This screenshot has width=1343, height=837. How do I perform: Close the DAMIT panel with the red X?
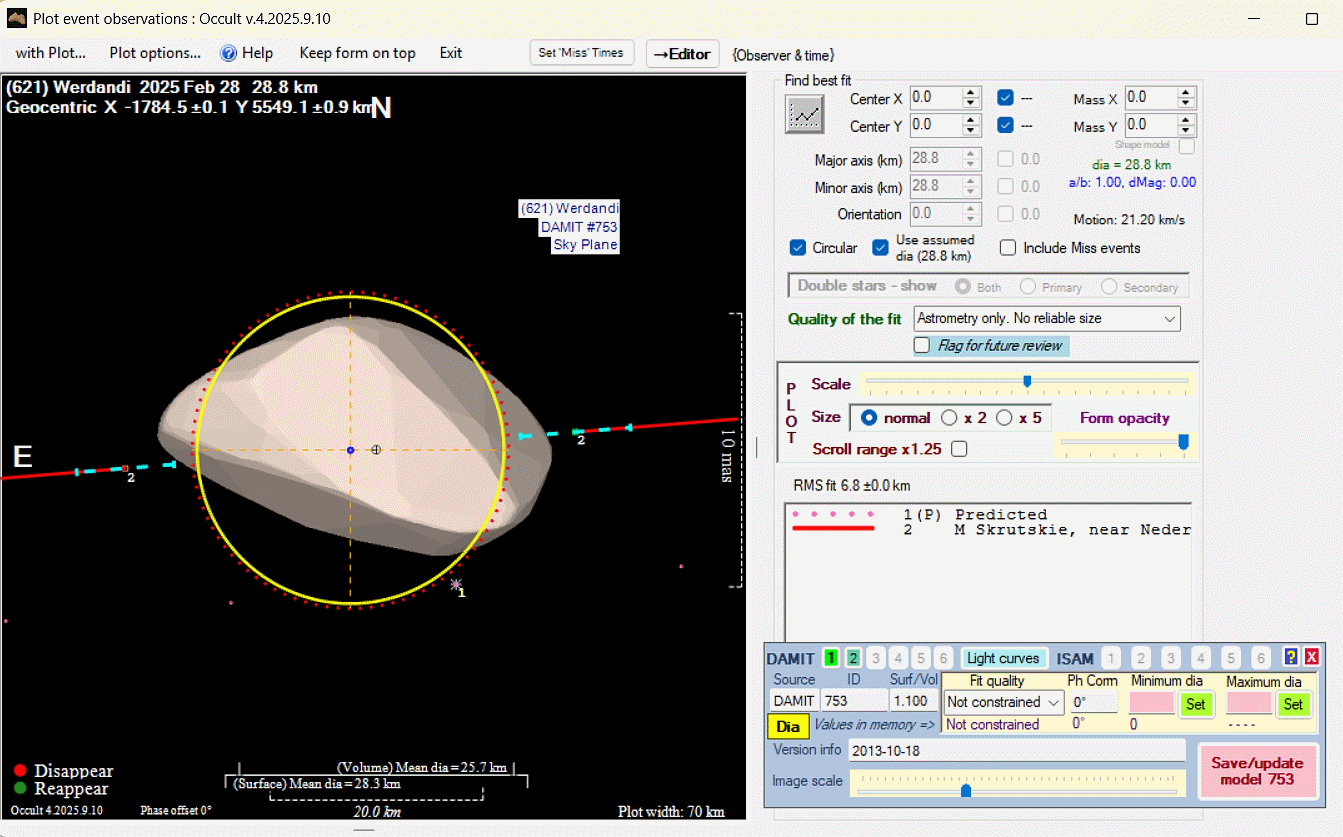point(1312,657)
